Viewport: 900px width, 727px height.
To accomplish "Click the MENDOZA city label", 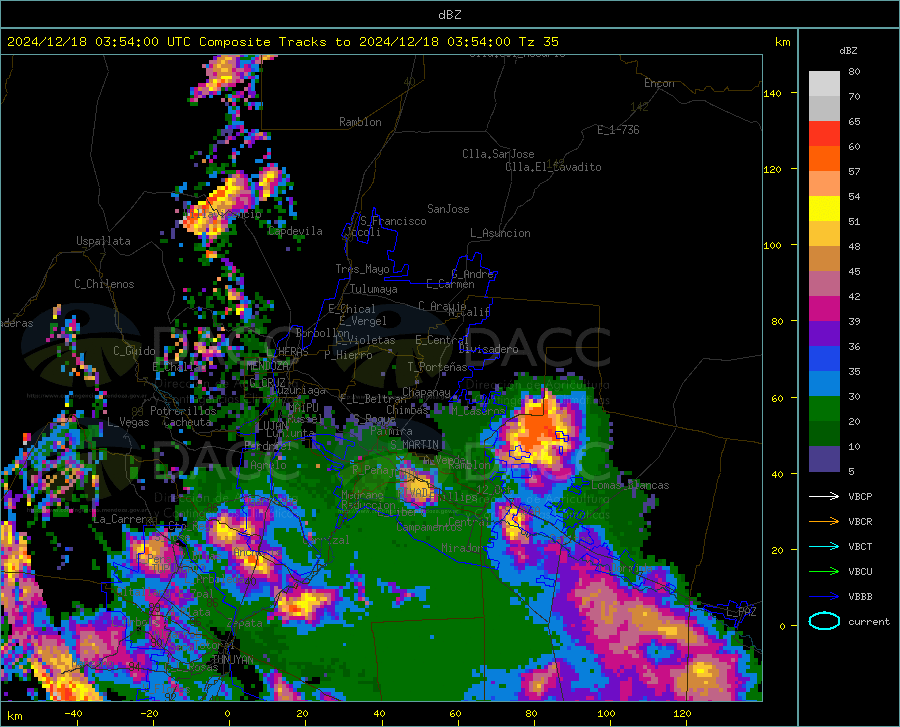I will click(x=267, y=366).
